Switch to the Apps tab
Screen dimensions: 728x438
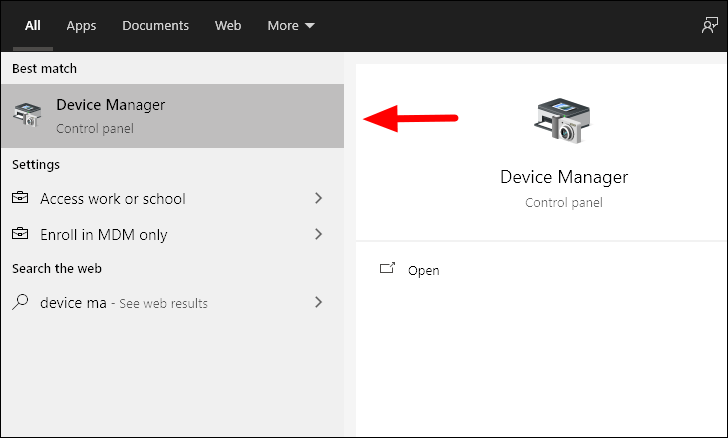81,26
